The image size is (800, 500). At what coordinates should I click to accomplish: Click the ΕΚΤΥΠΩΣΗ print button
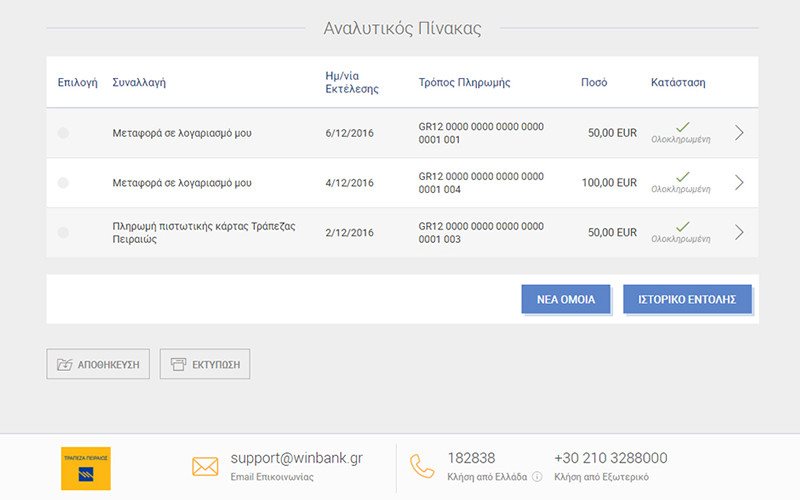205,365
